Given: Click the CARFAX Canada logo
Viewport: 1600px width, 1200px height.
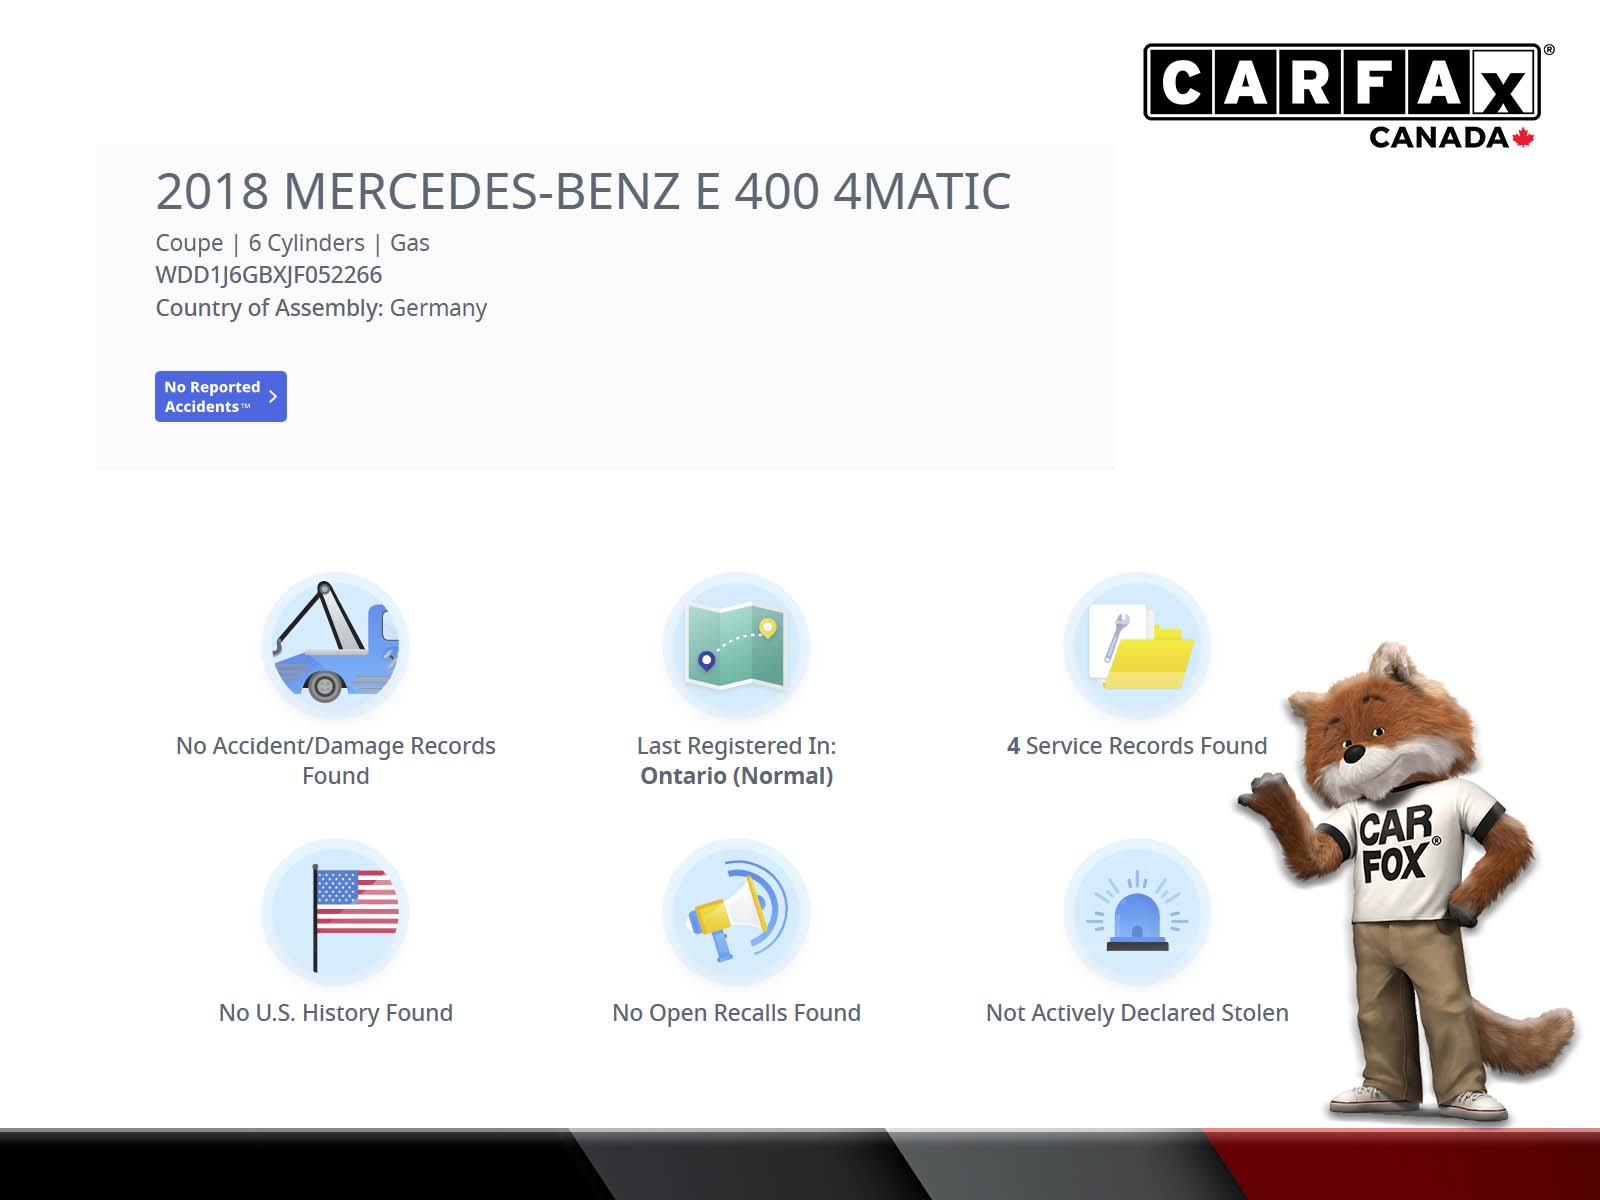Looking at the screenshot, I should (x=1348, y=96).
